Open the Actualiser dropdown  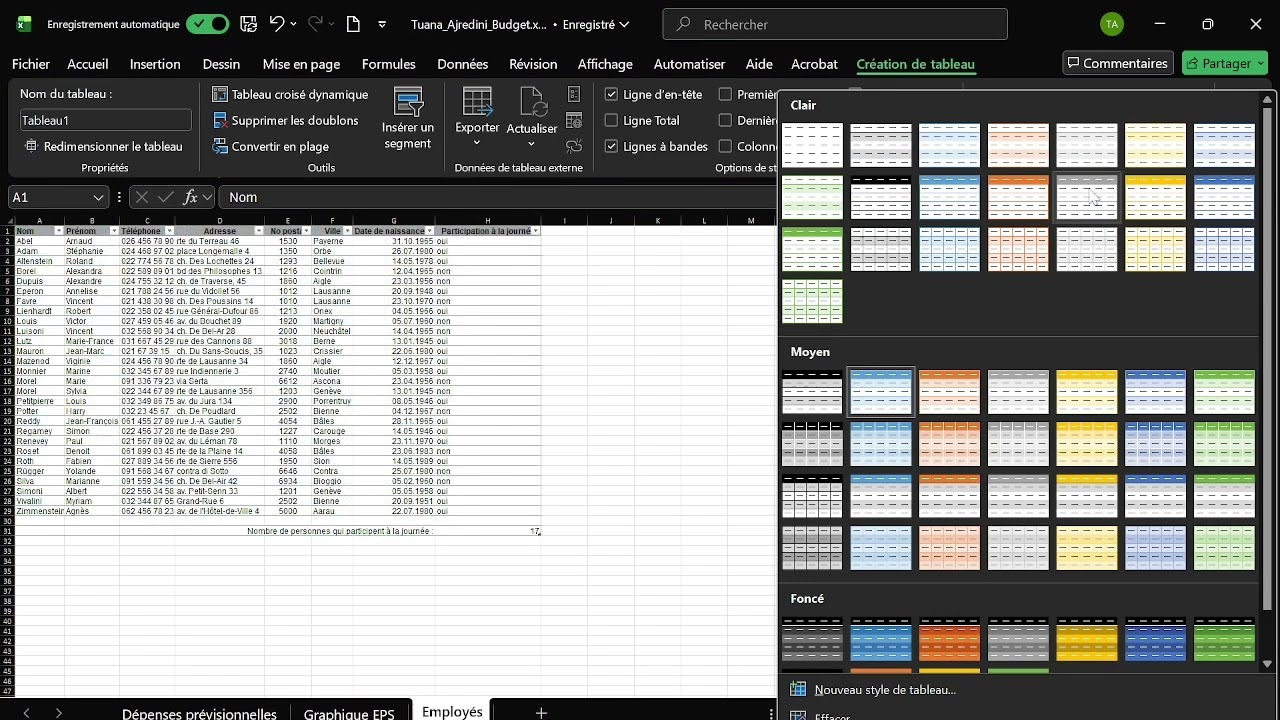point(532,143)
